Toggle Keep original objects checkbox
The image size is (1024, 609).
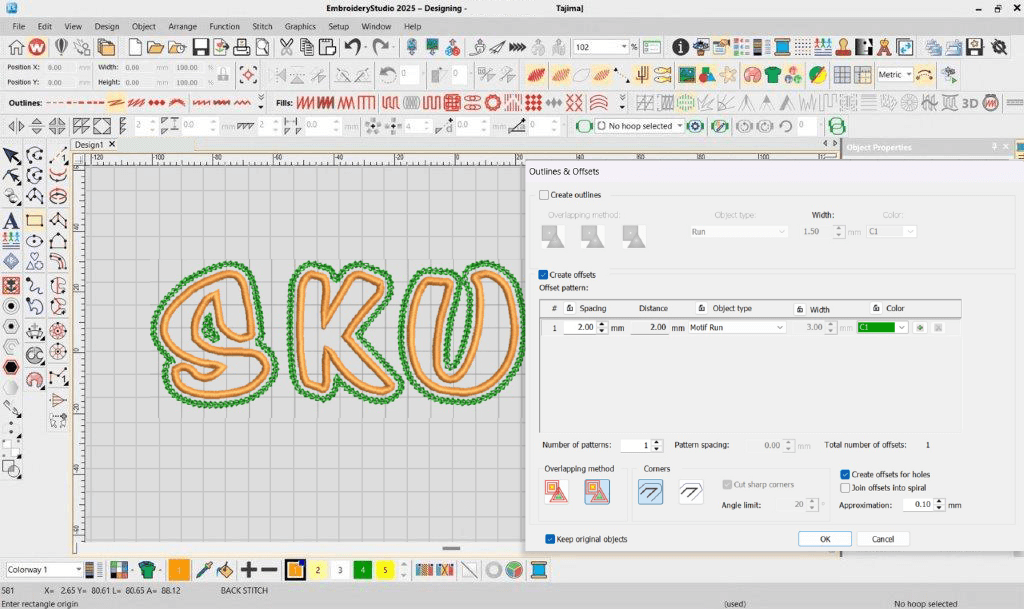[550, 539]
